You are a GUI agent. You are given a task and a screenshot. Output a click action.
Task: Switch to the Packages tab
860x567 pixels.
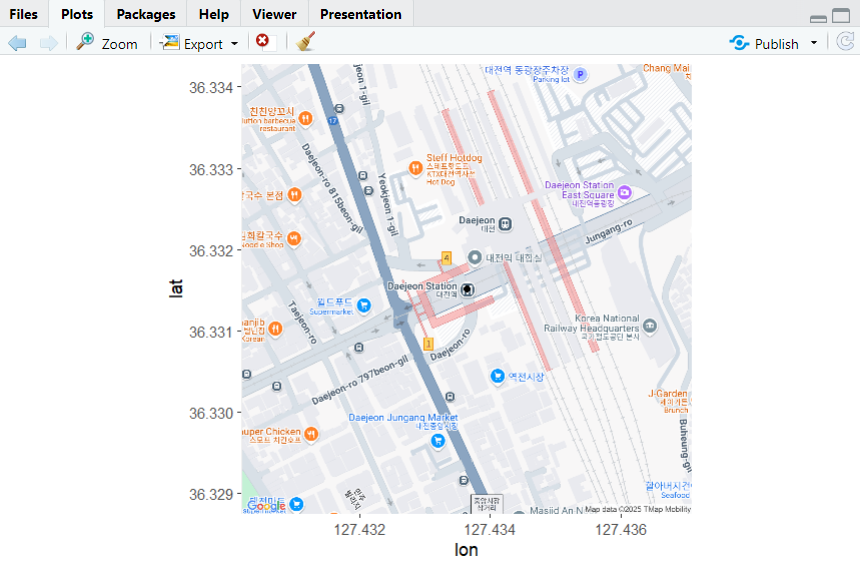tap(146, 14)
